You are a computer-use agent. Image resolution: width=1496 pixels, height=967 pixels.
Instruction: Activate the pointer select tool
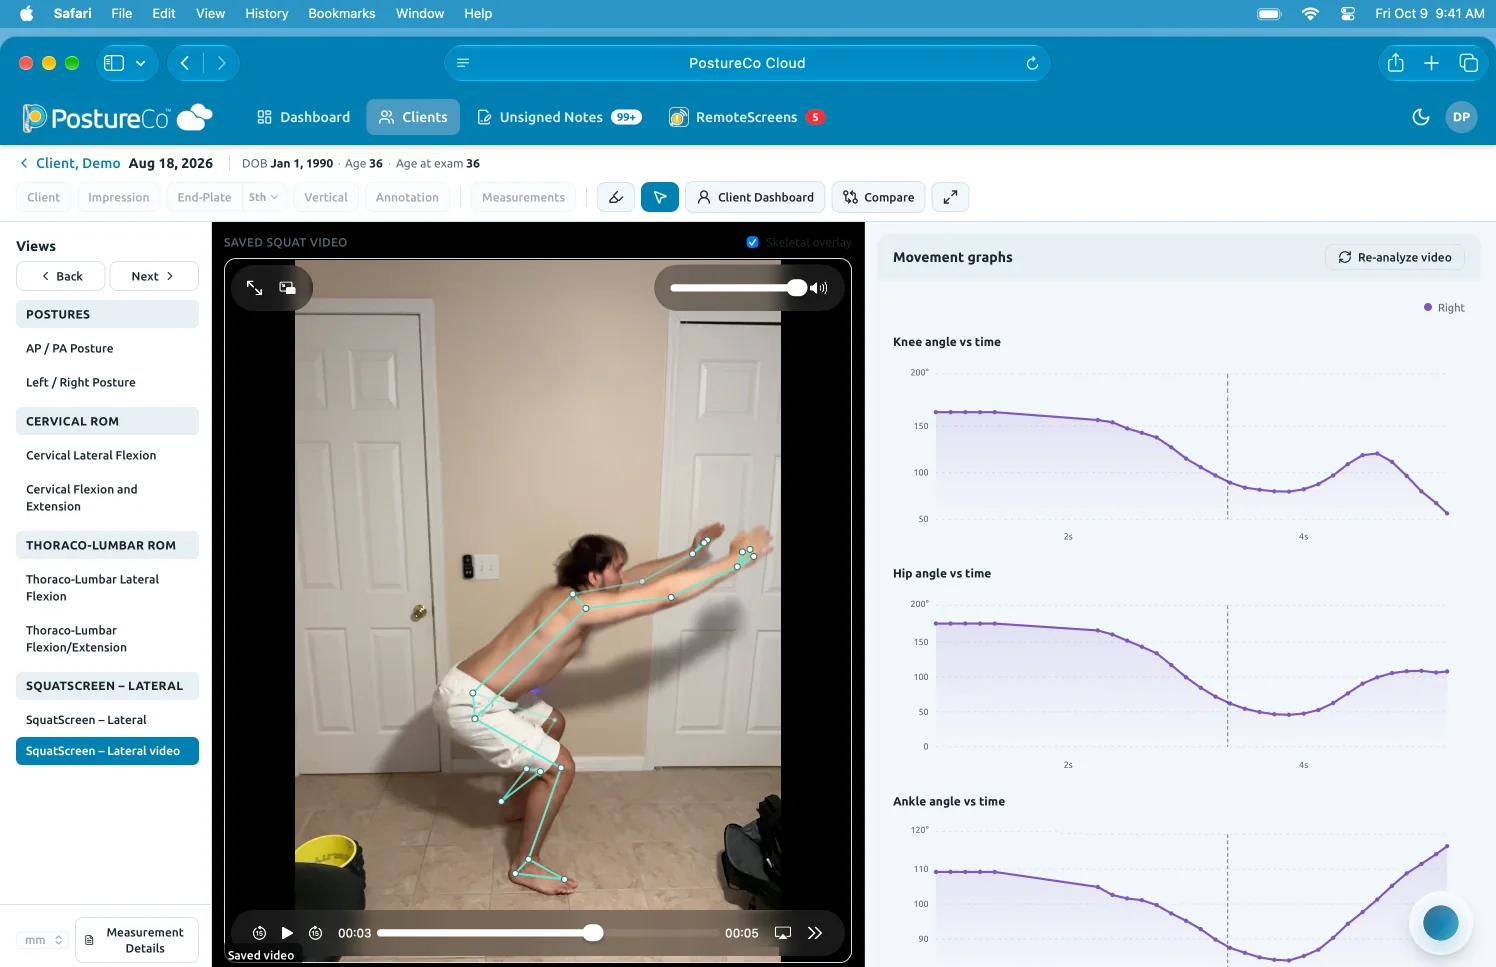660,197
